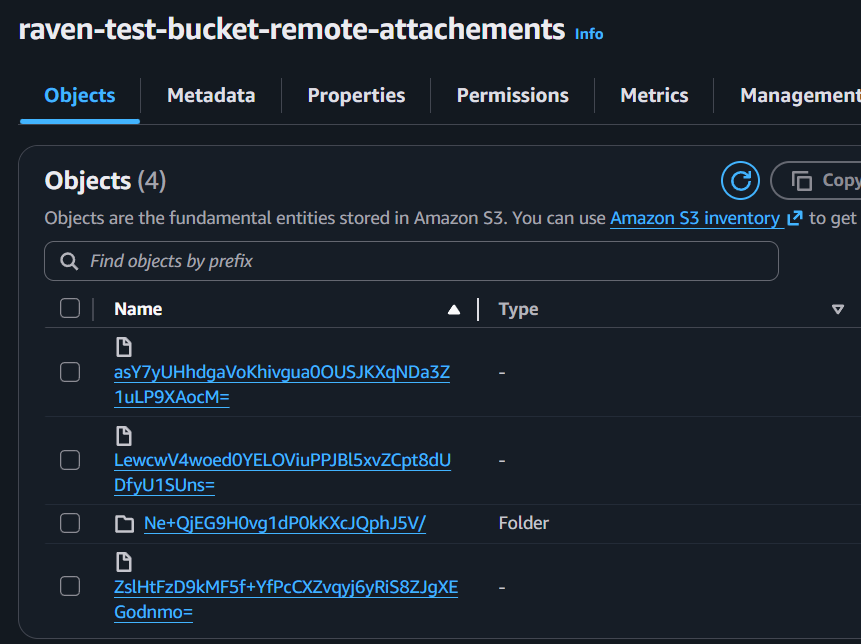This screenshot has height=644, width=861.
Task: Click the folder icon beside Ne+QjEG9H0vg1dP0kKXcJQphJ5V/
Action: [x=124, y=524]
